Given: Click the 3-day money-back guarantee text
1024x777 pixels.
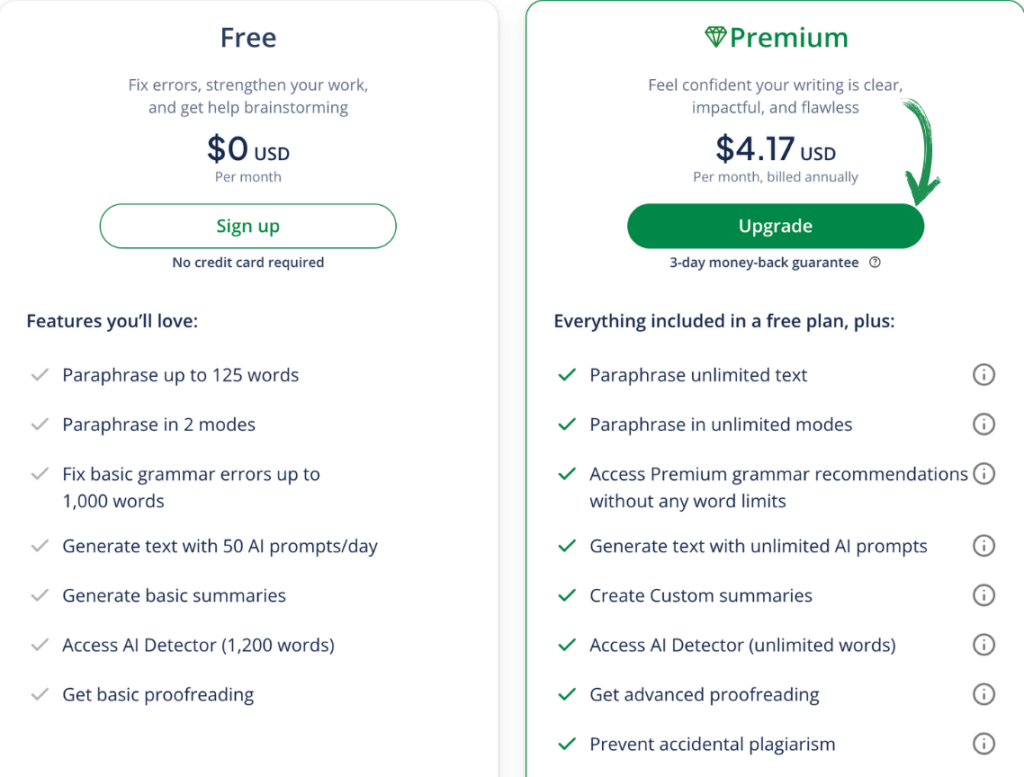Looking at the screenshot, I should tap(764, 262).
